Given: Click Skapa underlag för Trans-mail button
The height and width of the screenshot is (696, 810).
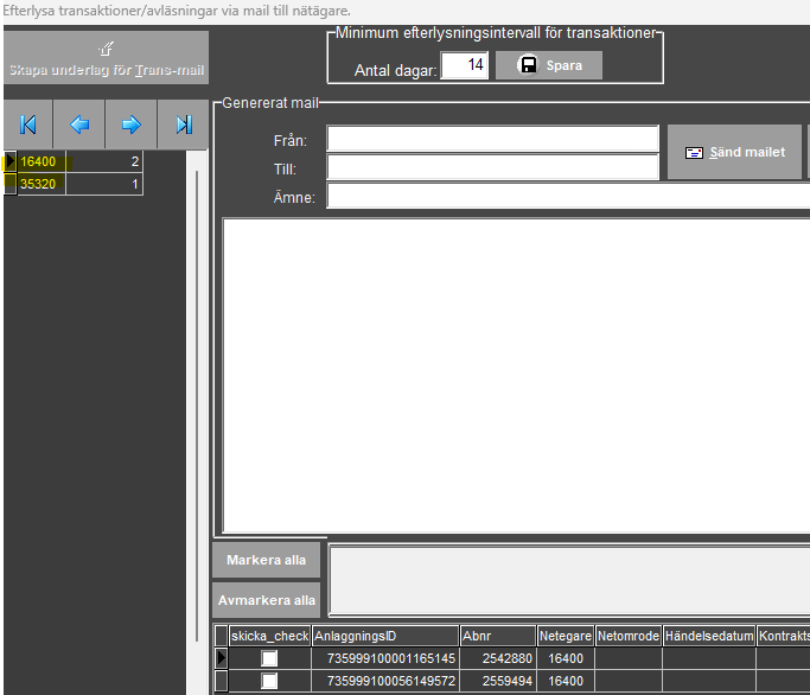Looking at the screenshot, I should coord(105,58).
